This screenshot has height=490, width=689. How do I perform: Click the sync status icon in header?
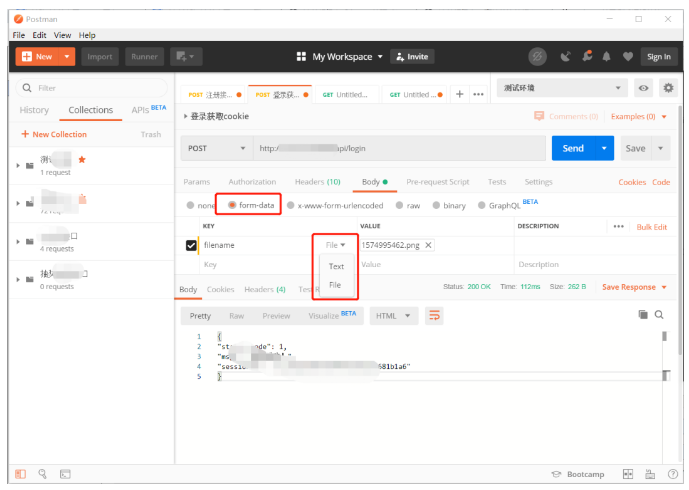click(537, 56)
